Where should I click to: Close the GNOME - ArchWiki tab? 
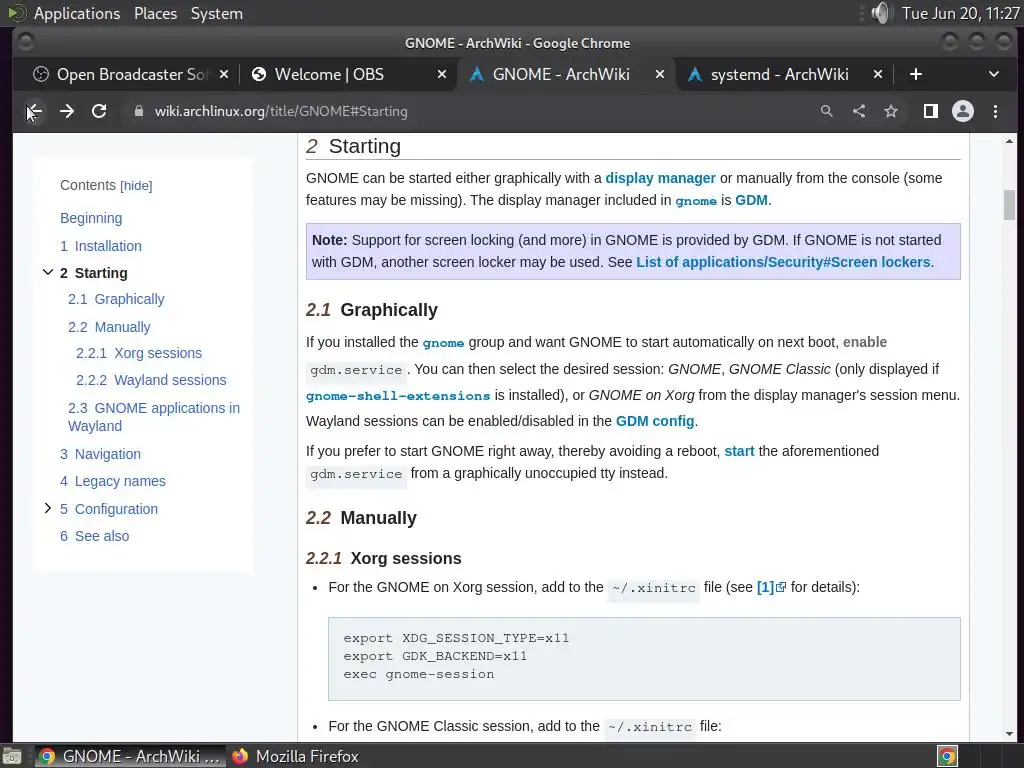pos(660,74)
